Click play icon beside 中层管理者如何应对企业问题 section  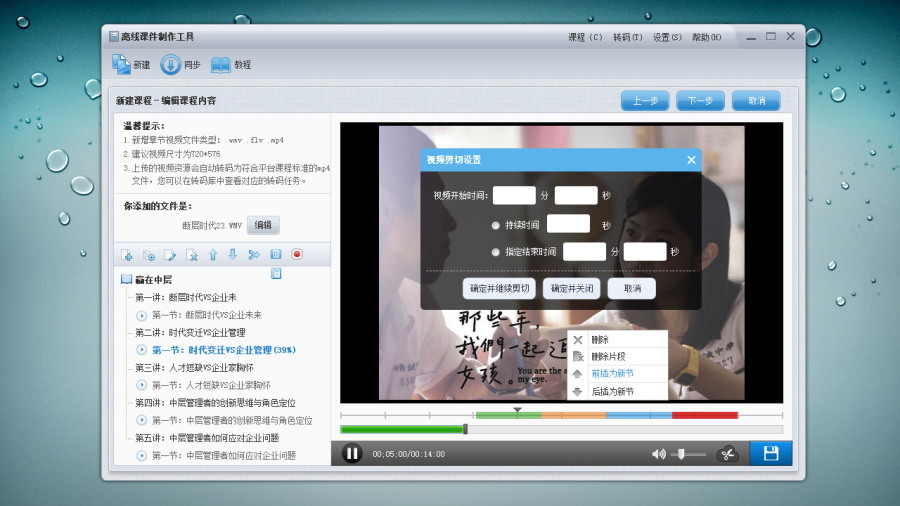tap(142, 456)
